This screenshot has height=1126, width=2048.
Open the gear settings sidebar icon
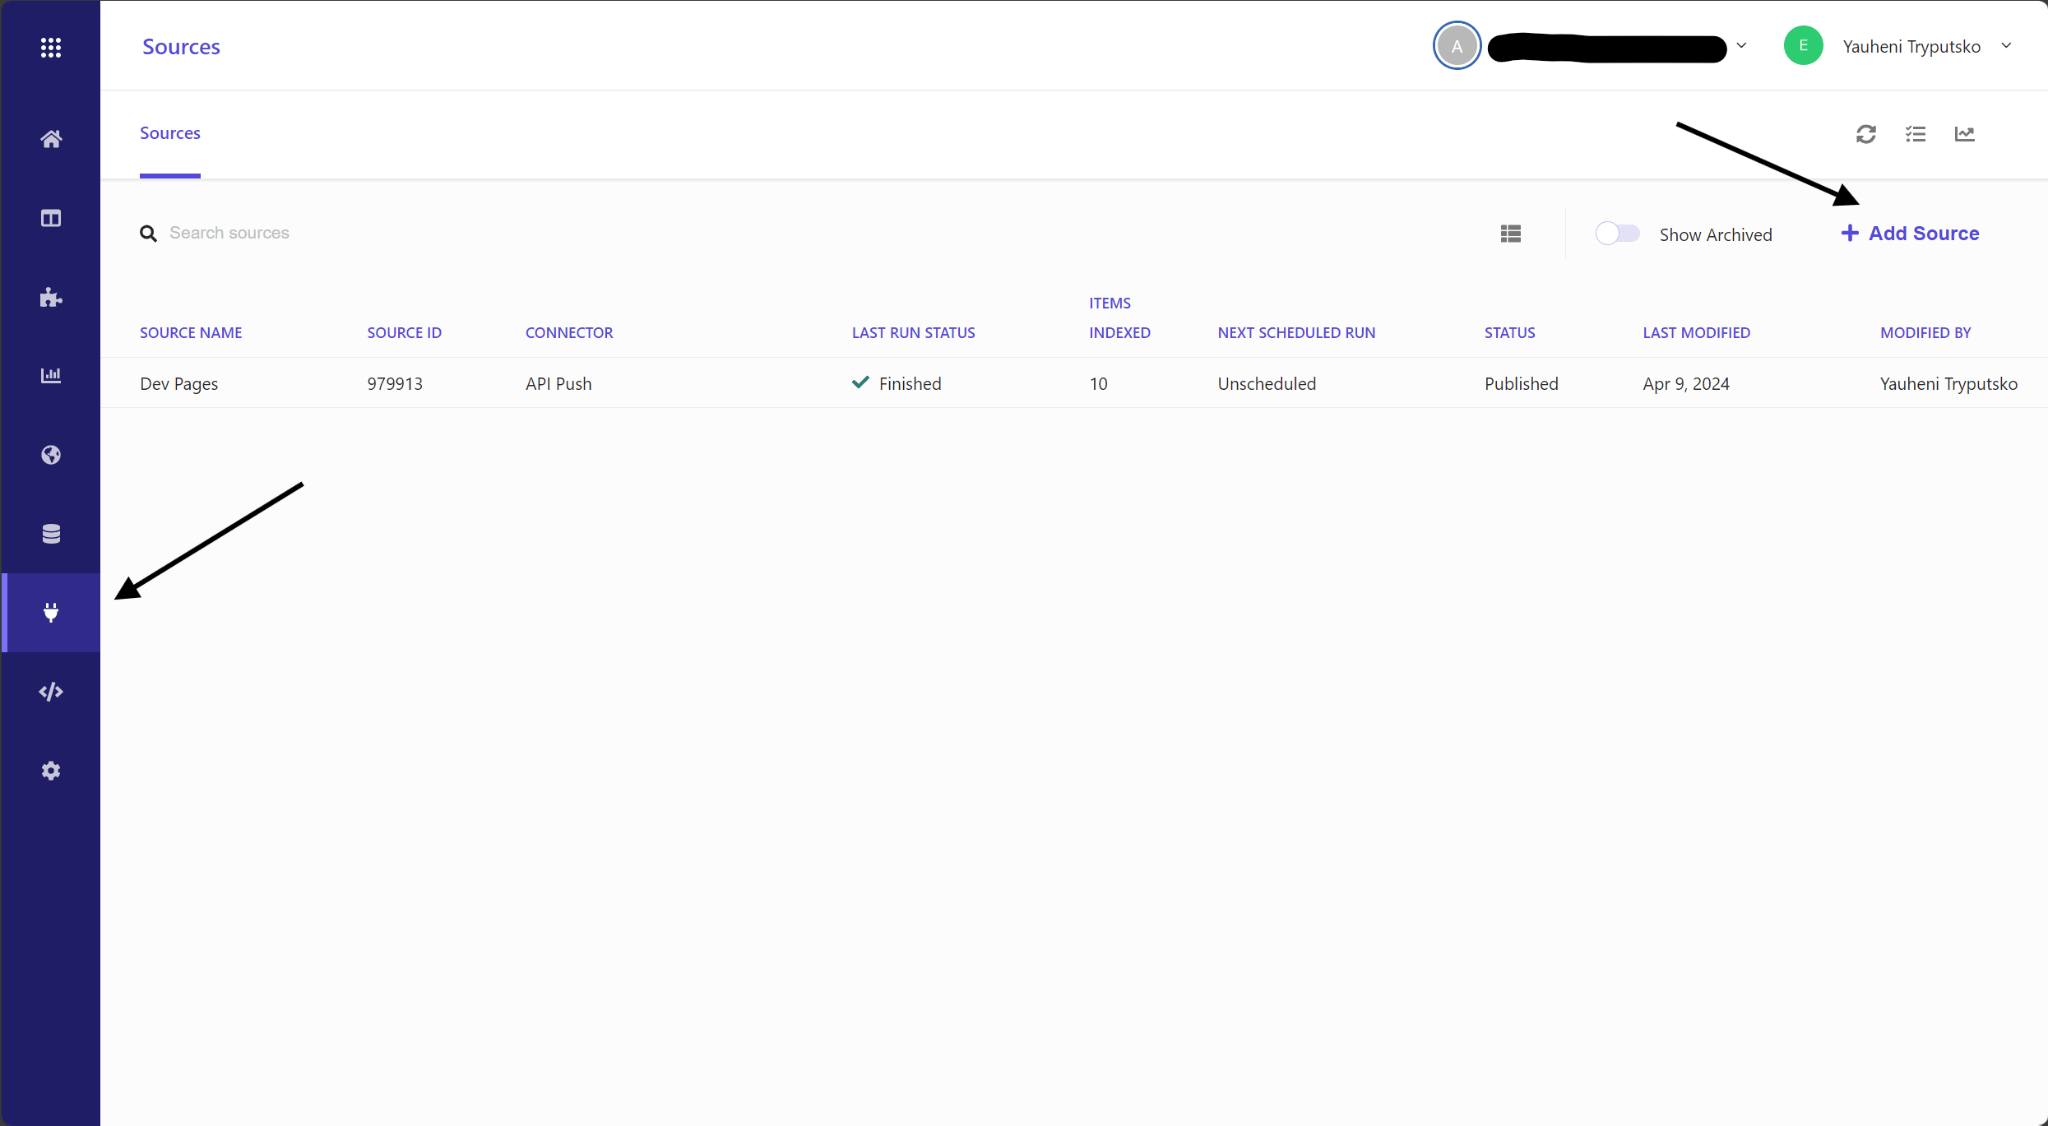point(51,771)
